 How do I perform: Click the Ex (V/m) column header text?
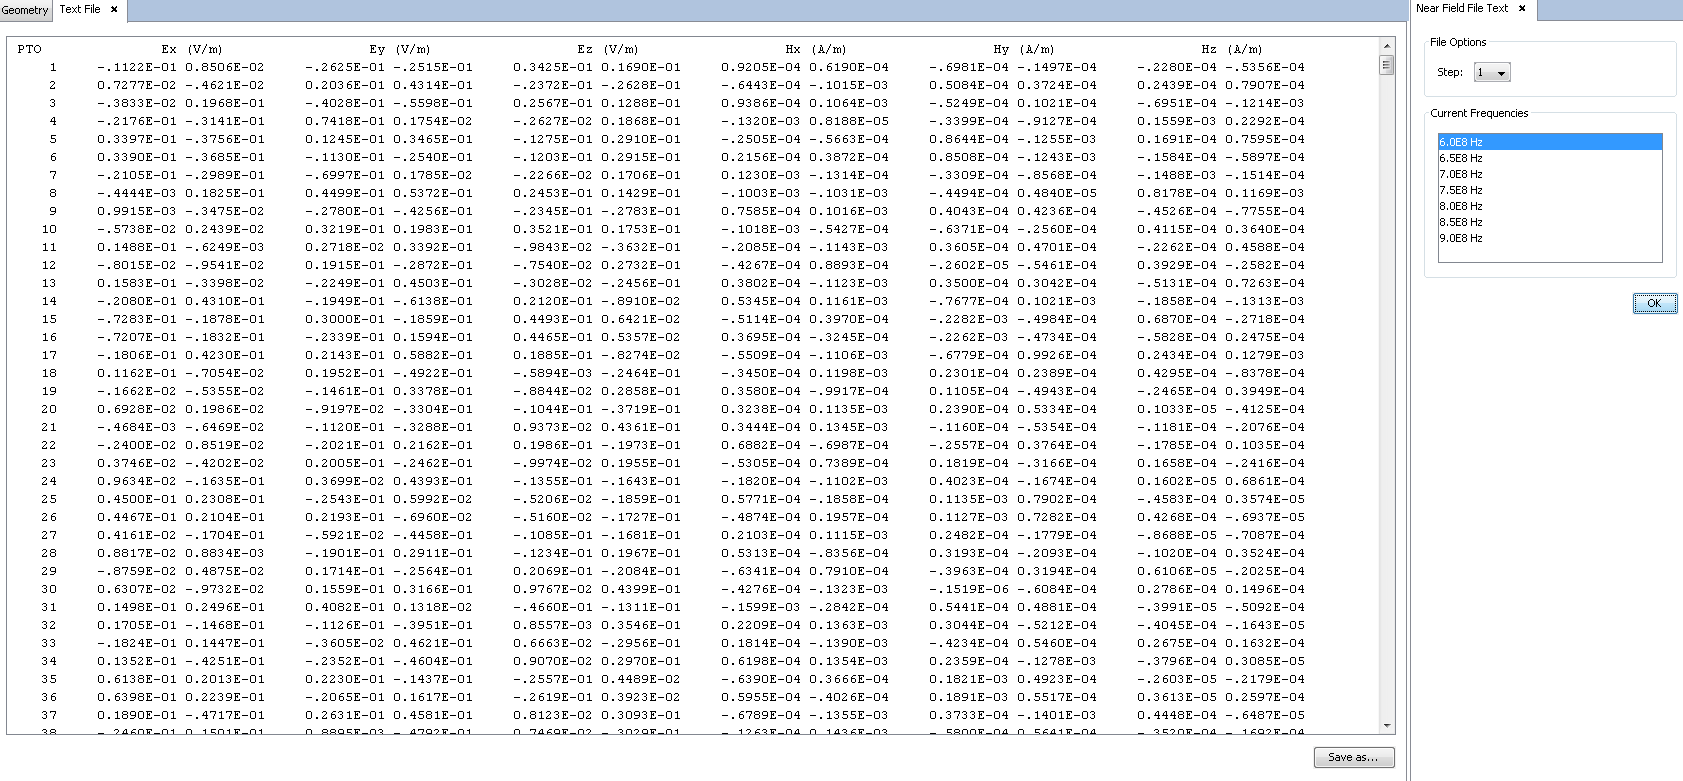pyautogui.click(x=191, y=49)
